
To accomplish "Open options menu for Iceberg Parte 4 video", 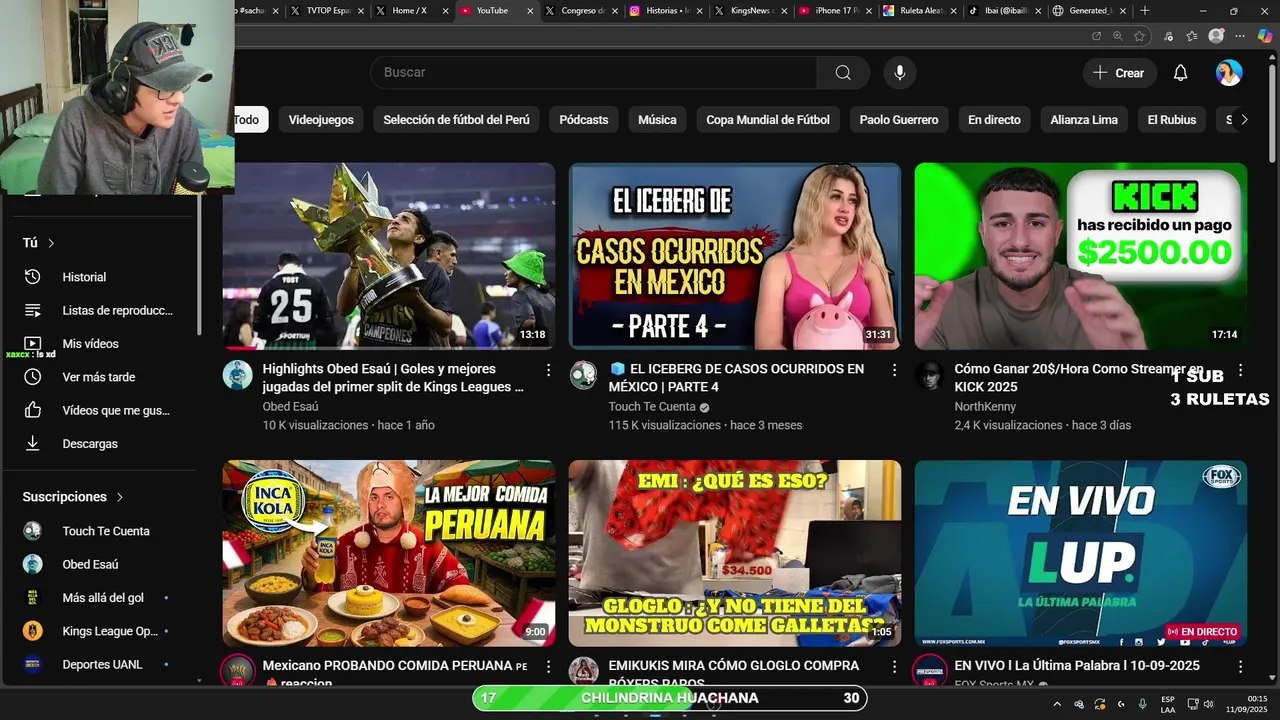I will tap(894, 370).
